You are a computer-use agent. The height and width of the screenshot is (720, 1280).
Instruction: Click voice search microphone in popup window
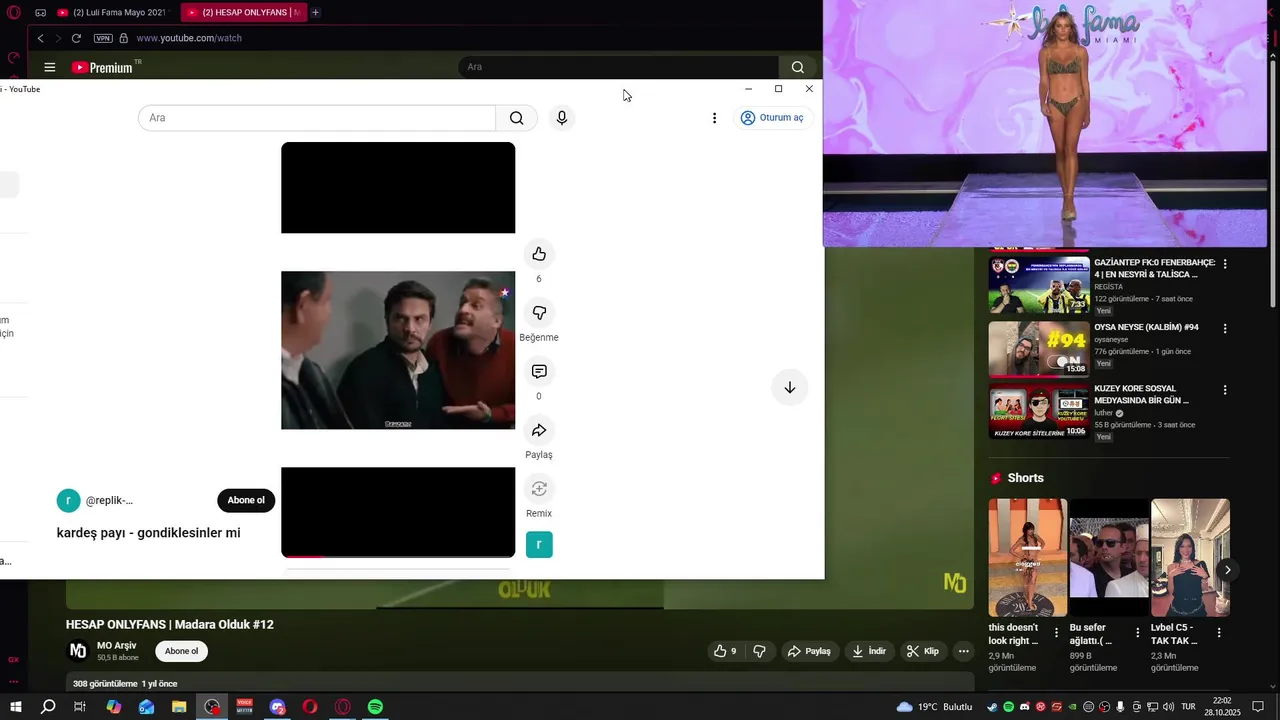click(x=562, y=118)
